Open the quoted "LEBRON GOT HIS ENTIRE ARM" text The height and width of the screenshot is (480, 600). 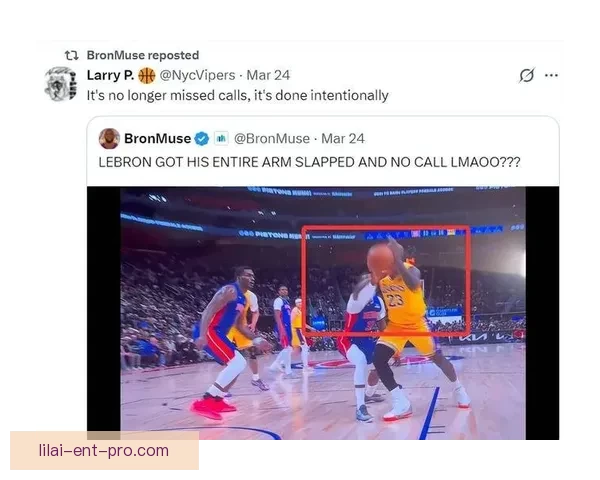coord(309,162)
